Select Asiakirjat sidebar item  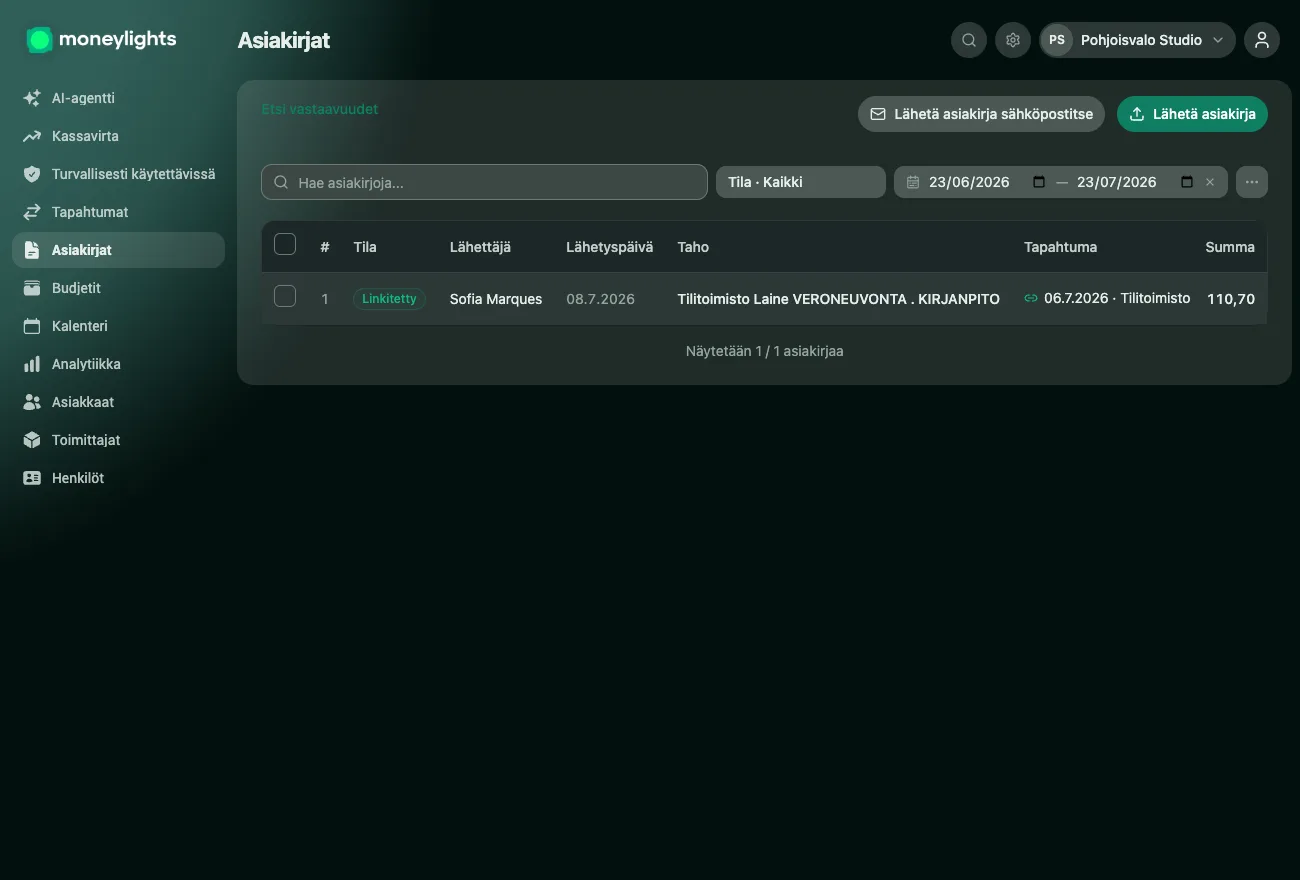118,250
